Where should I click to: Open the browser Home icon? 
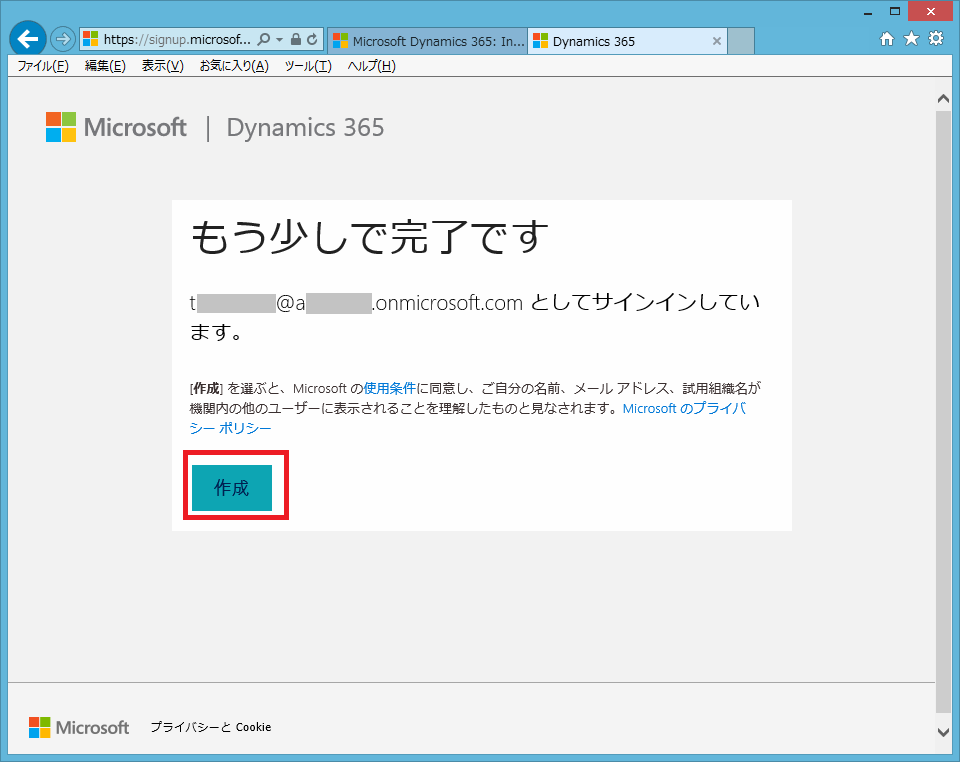pos(887,39)
